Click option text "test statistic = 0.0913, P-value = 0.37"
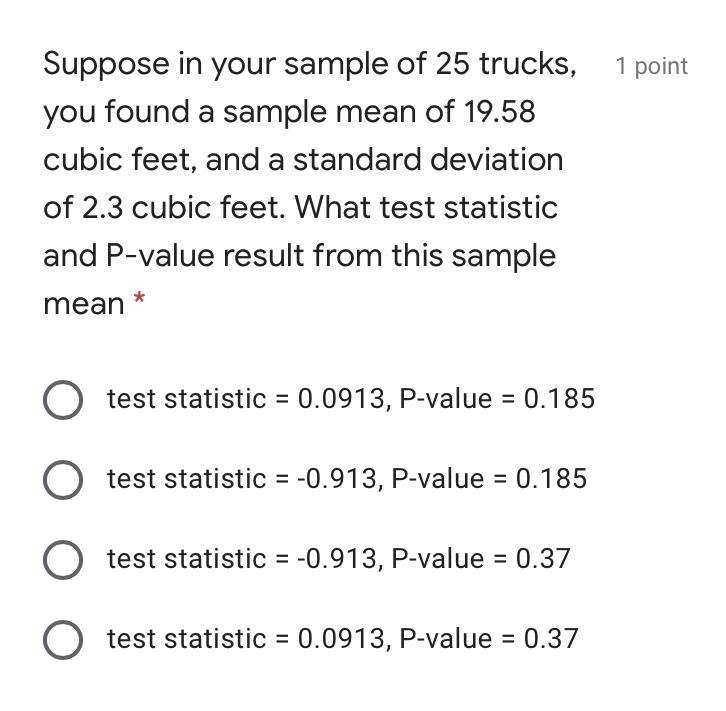Viewport: 726px width, 711px height. coord(343,639)
